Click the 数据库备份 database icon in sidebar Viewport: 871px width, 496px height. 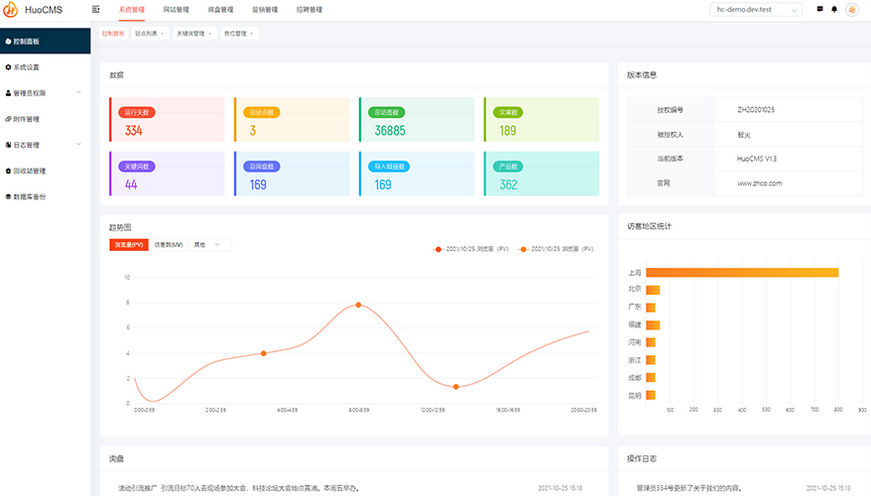click(x=8, y=197)
